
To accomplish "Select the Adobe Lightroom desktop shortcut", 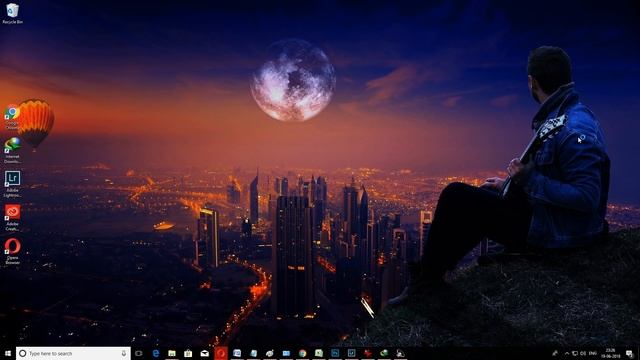I will point(12,184).
